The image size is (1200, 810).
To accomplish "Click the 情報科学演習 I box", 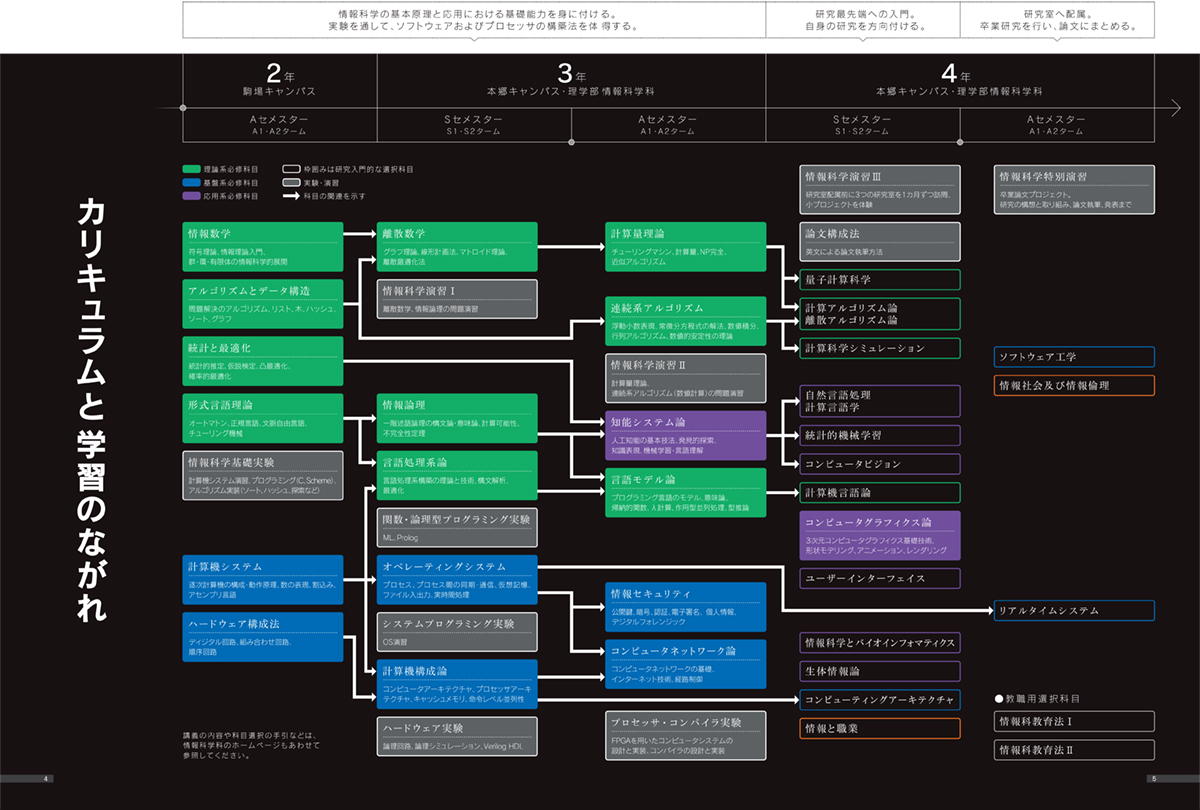I will click(x=458, y=300).
